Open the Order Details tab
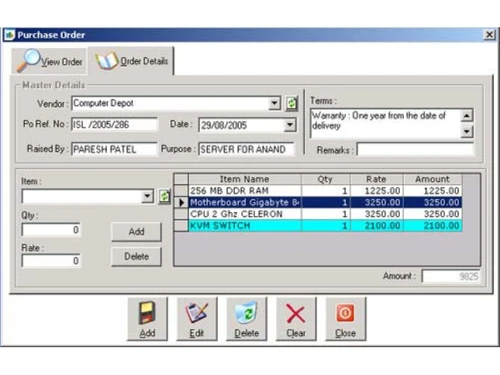The width and height of the screenshot is (500, 375). coord(132,61)
